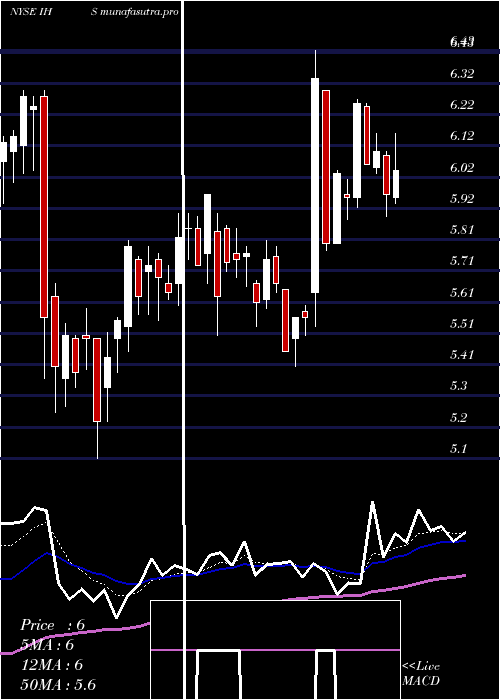Screen dimensions: 500x700
Task: Click the 5.61 price axis label
Action: click(462, 292)
